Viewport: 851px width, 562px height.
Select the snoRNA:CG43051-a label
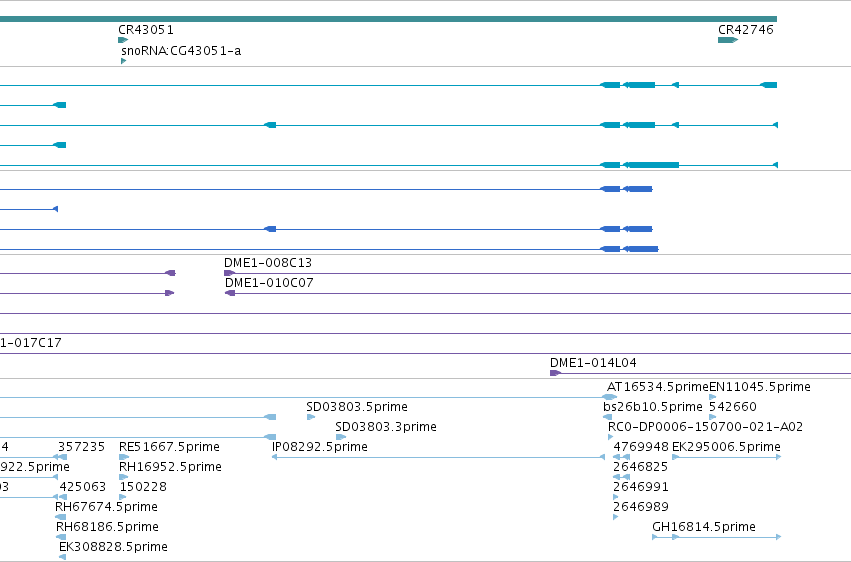pos(181,51)
